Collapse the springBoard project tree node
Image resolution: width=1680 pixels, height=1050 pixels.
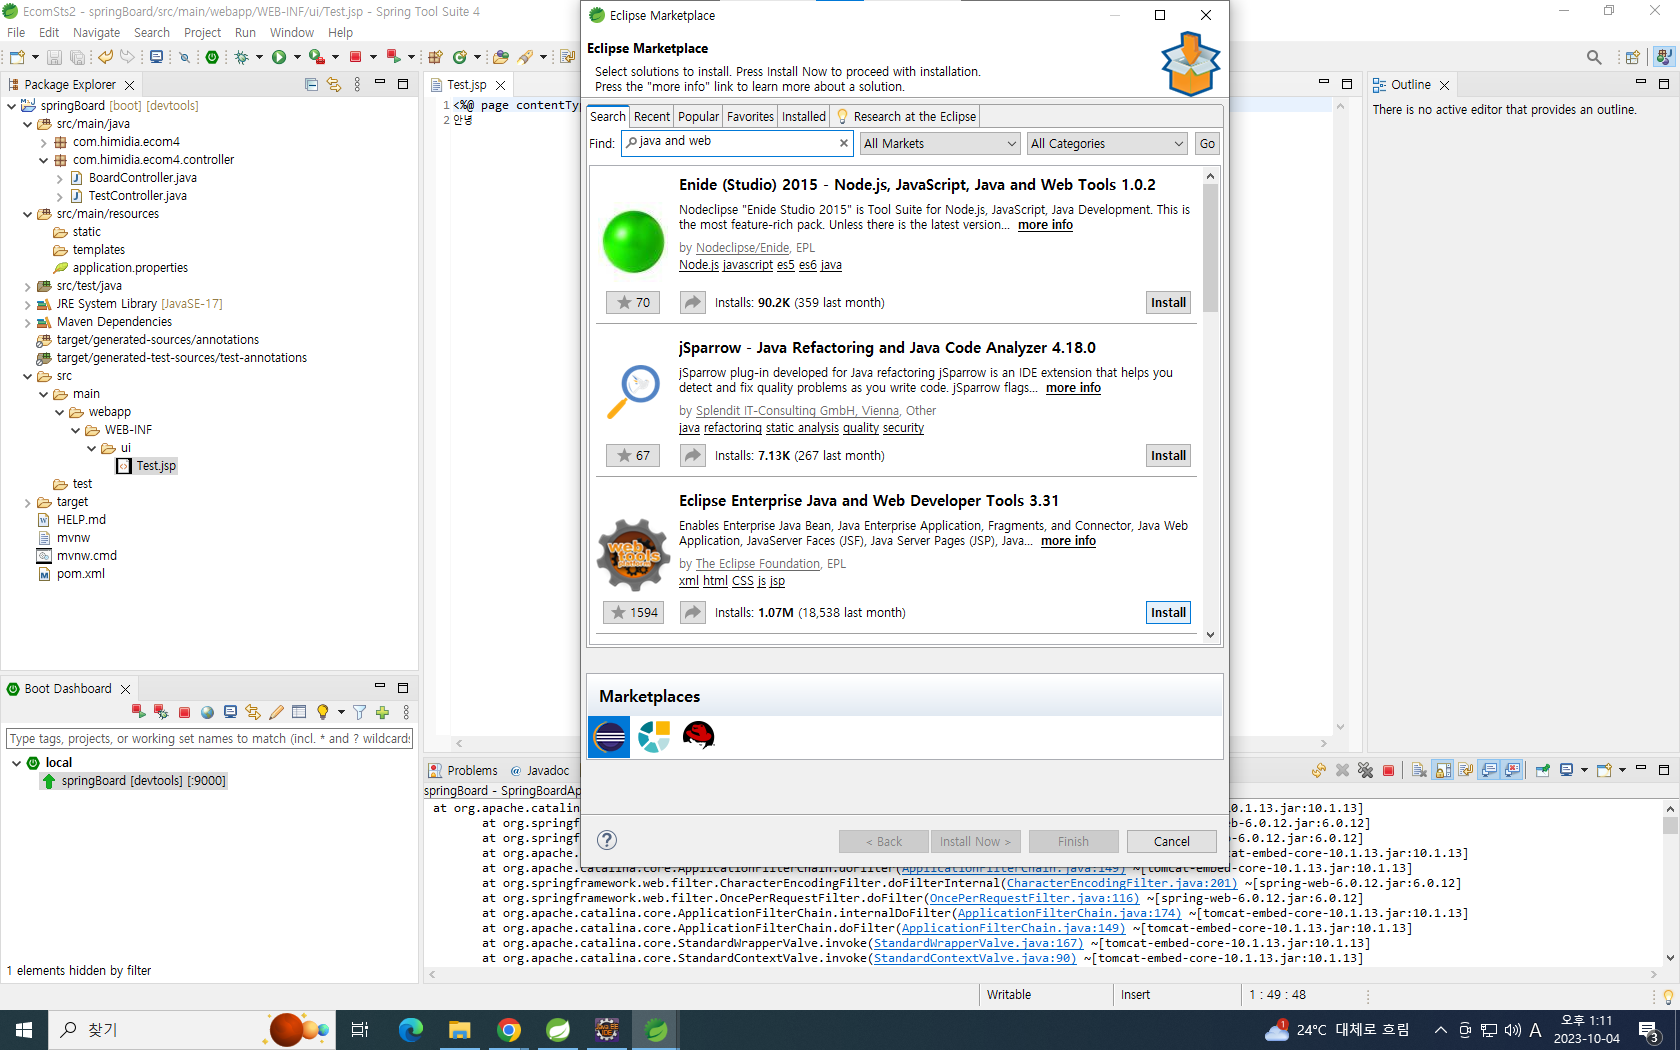tap(11, 106)
